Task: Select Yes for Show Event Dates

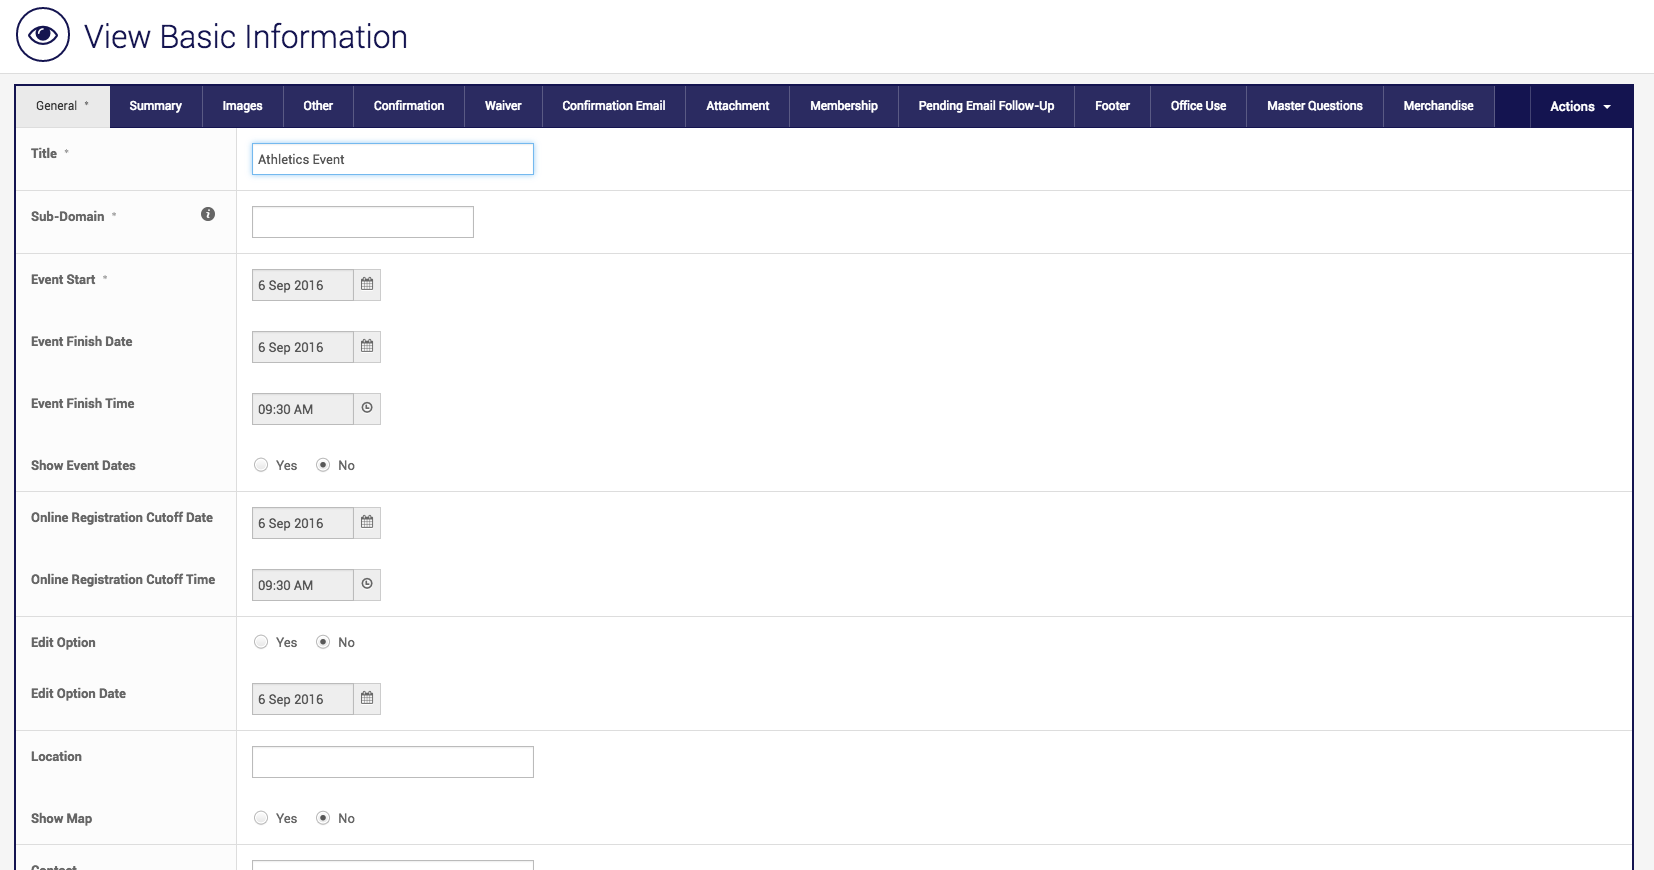Action: click(261, 465)
